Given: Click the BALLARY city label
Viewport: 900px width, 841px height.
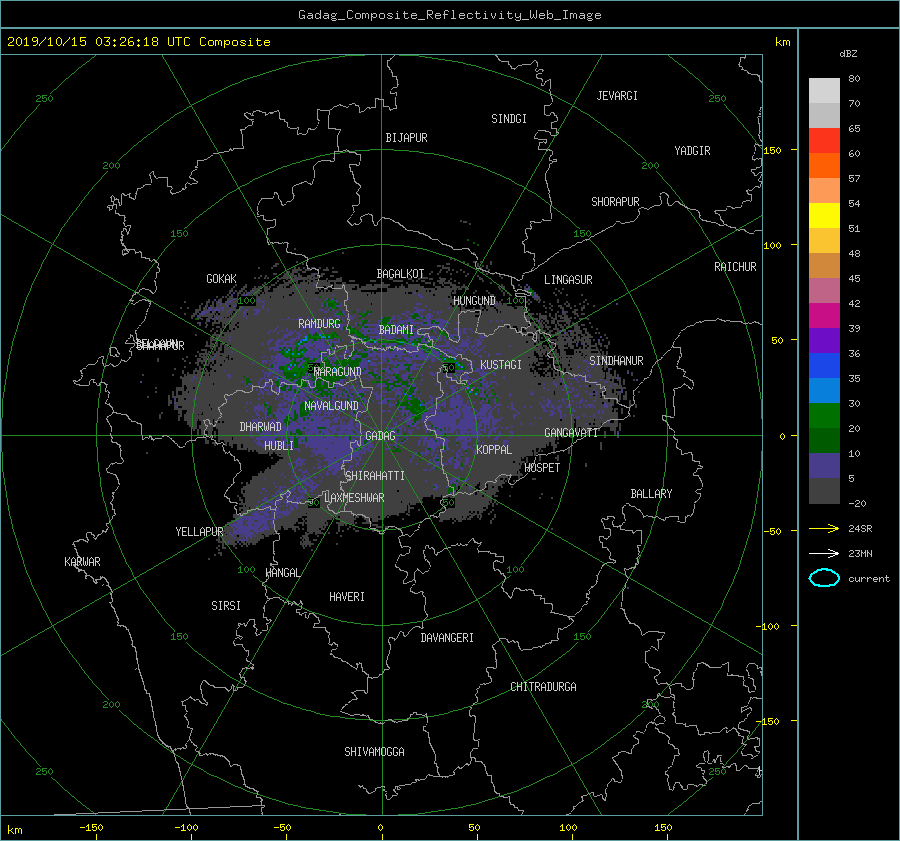Looking at the screenshot, I should coord(651,494).
